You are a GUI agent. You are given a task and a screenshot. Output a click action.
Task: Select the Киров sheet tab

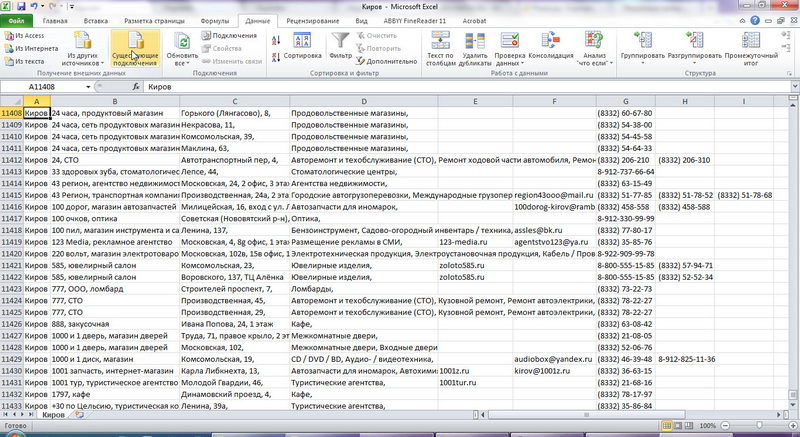click(54, 415)
